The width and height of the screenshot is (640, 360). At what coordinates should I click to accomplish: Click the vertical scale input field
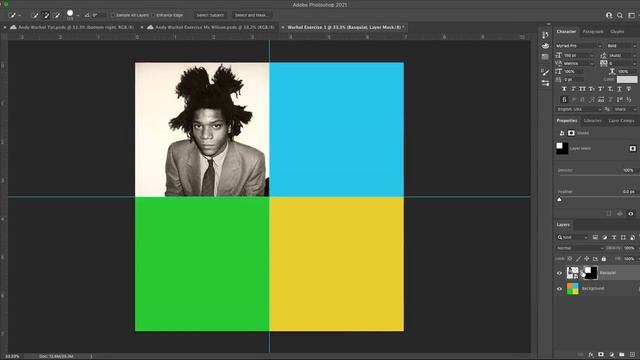click(574, 71)
